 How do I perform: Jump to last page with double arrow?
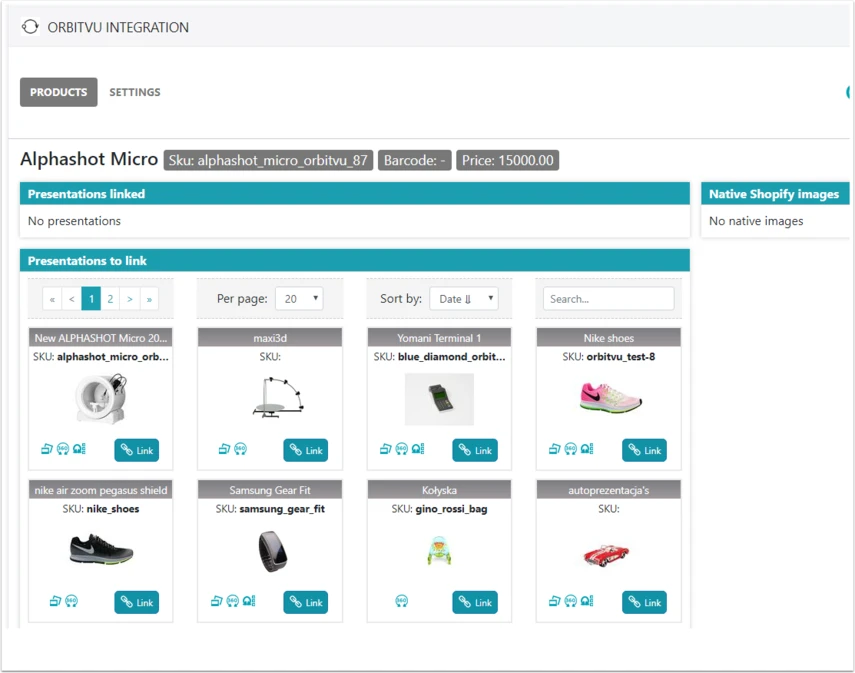(x=149, y=299)
